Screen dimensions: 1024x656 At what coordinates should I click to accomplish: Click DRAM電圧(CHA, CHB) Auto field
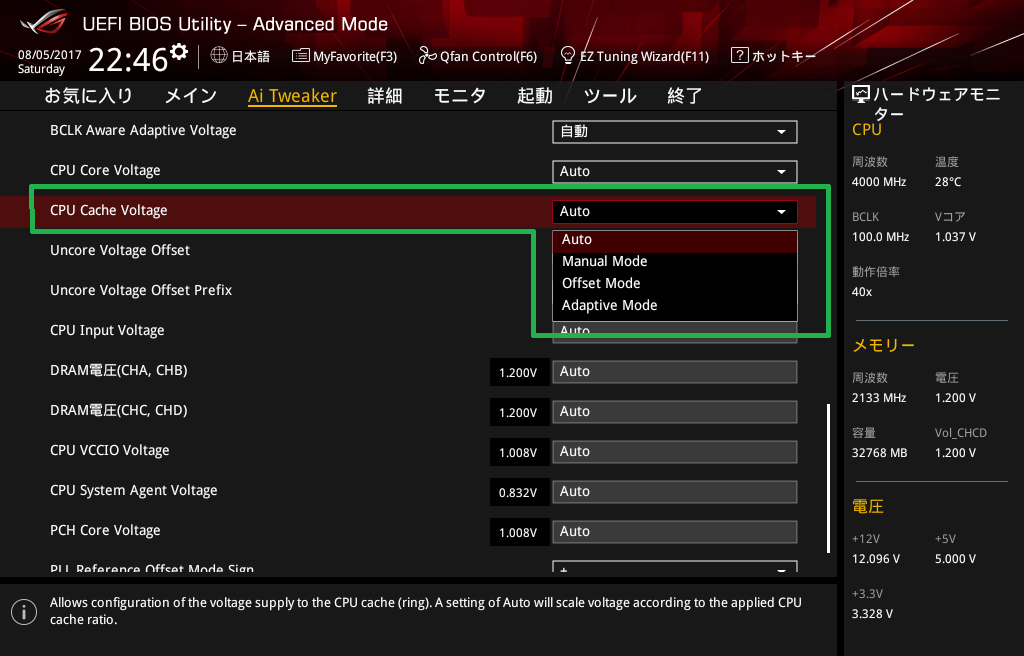tap(675, 372)
